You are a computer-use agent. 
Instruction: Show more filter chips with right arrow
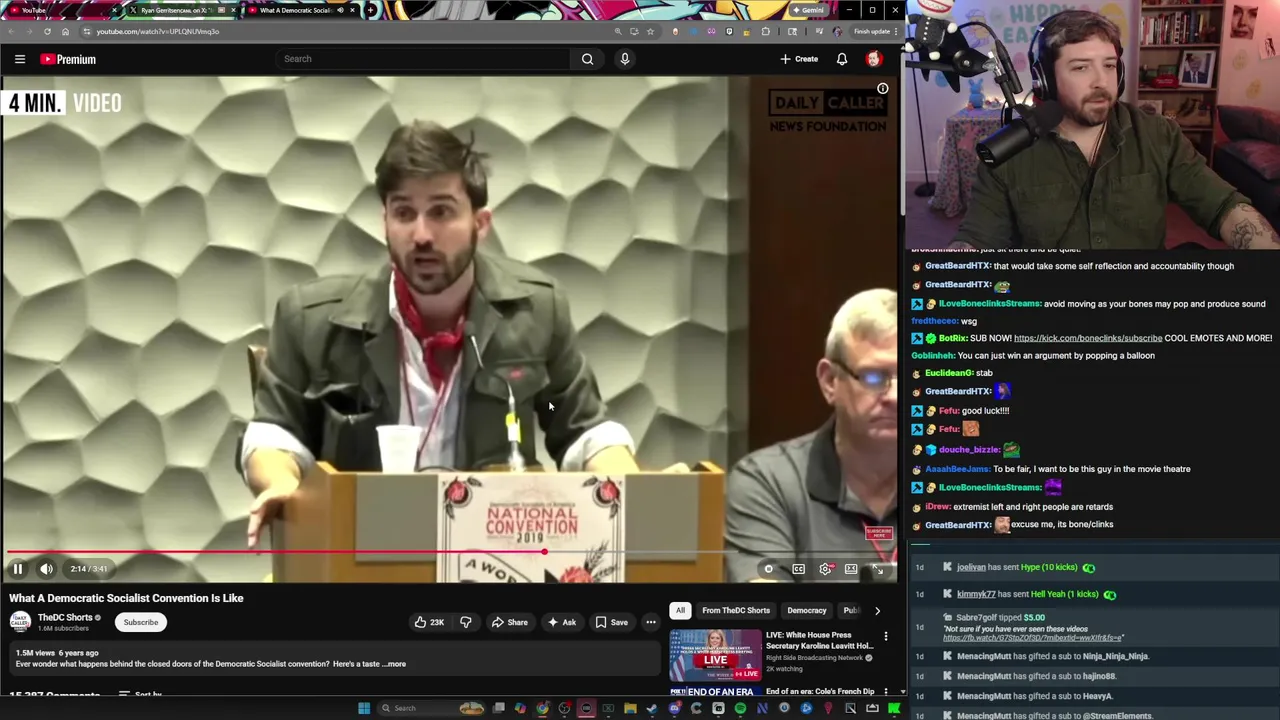877,610
